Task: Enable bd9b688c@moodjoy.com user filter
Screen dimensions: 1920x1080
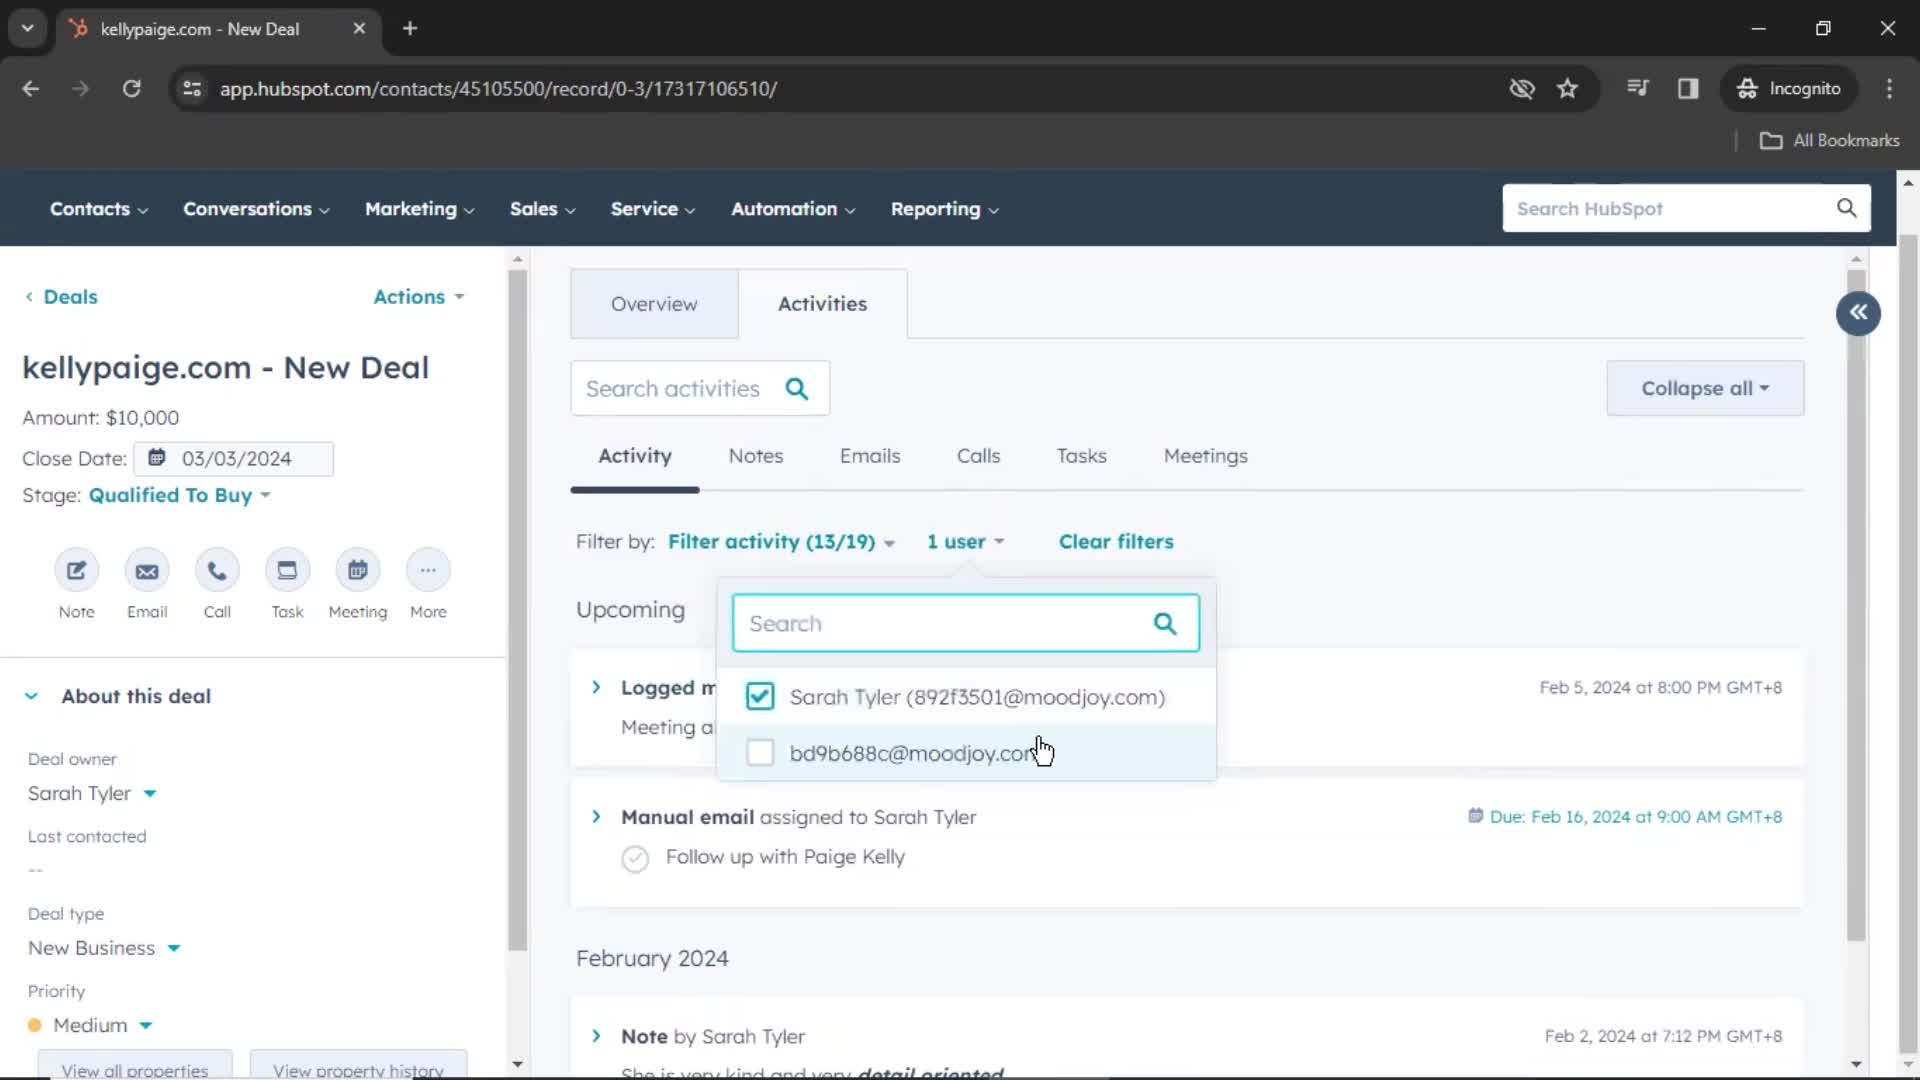Action: [761, 753]
